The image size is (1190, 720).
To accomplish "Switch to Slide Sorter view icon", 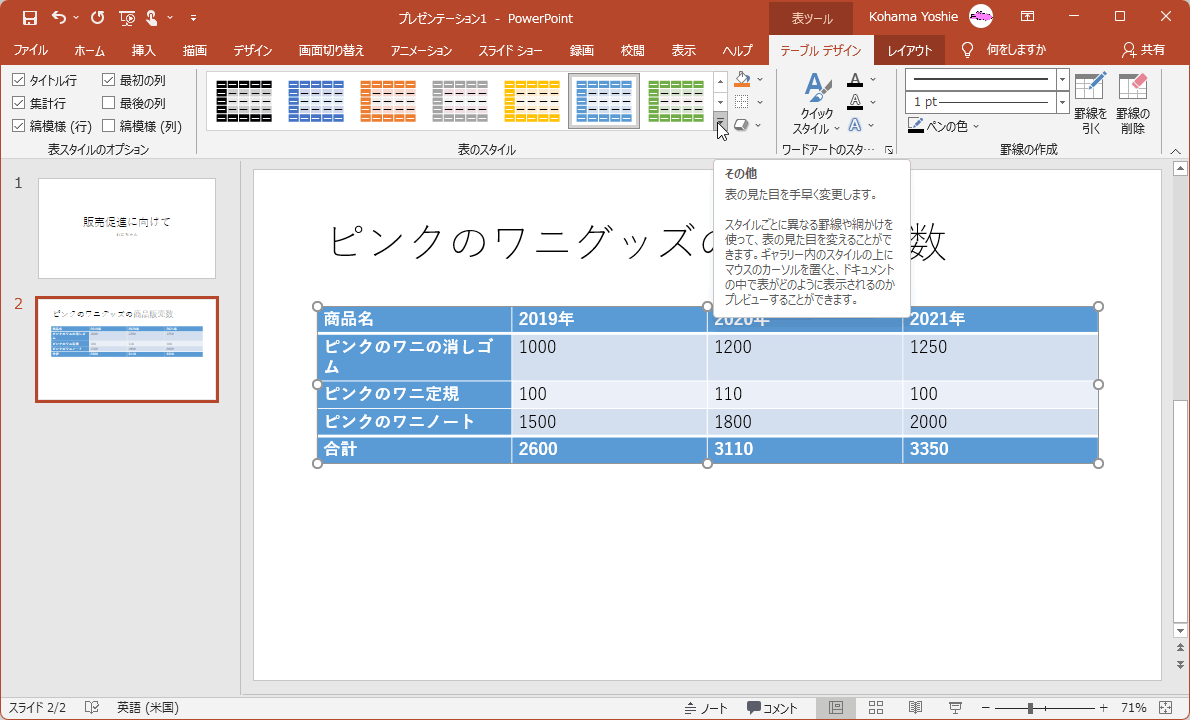I will tap(876, 707).
